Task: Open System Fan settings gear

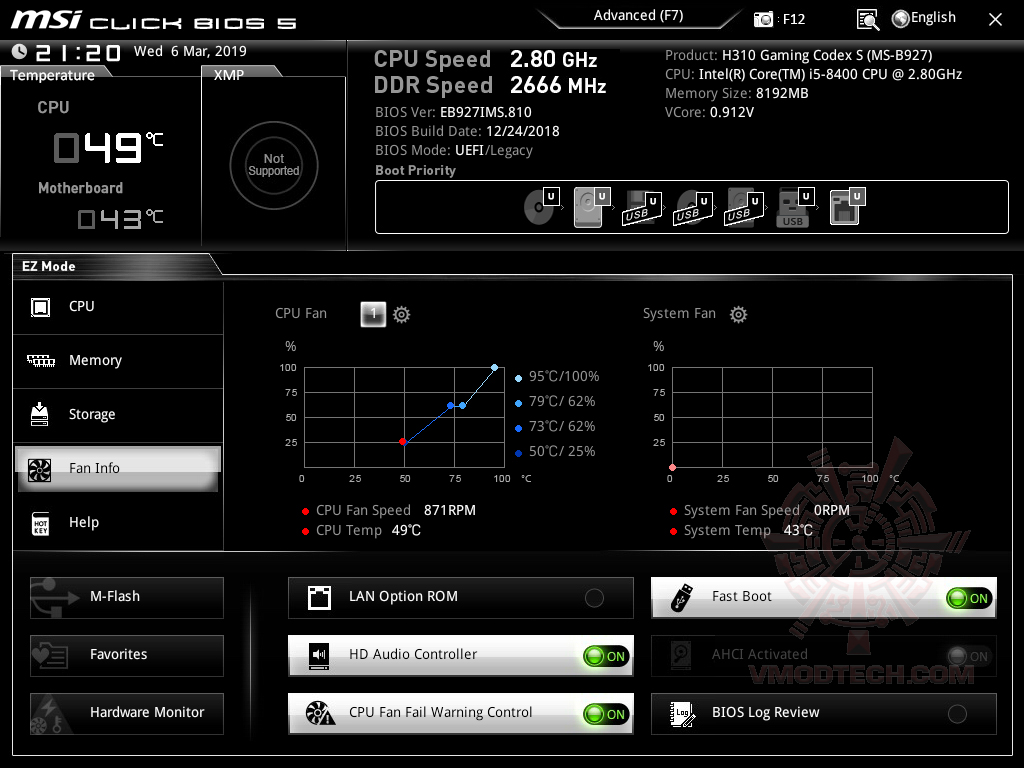Action: (738, 315)
